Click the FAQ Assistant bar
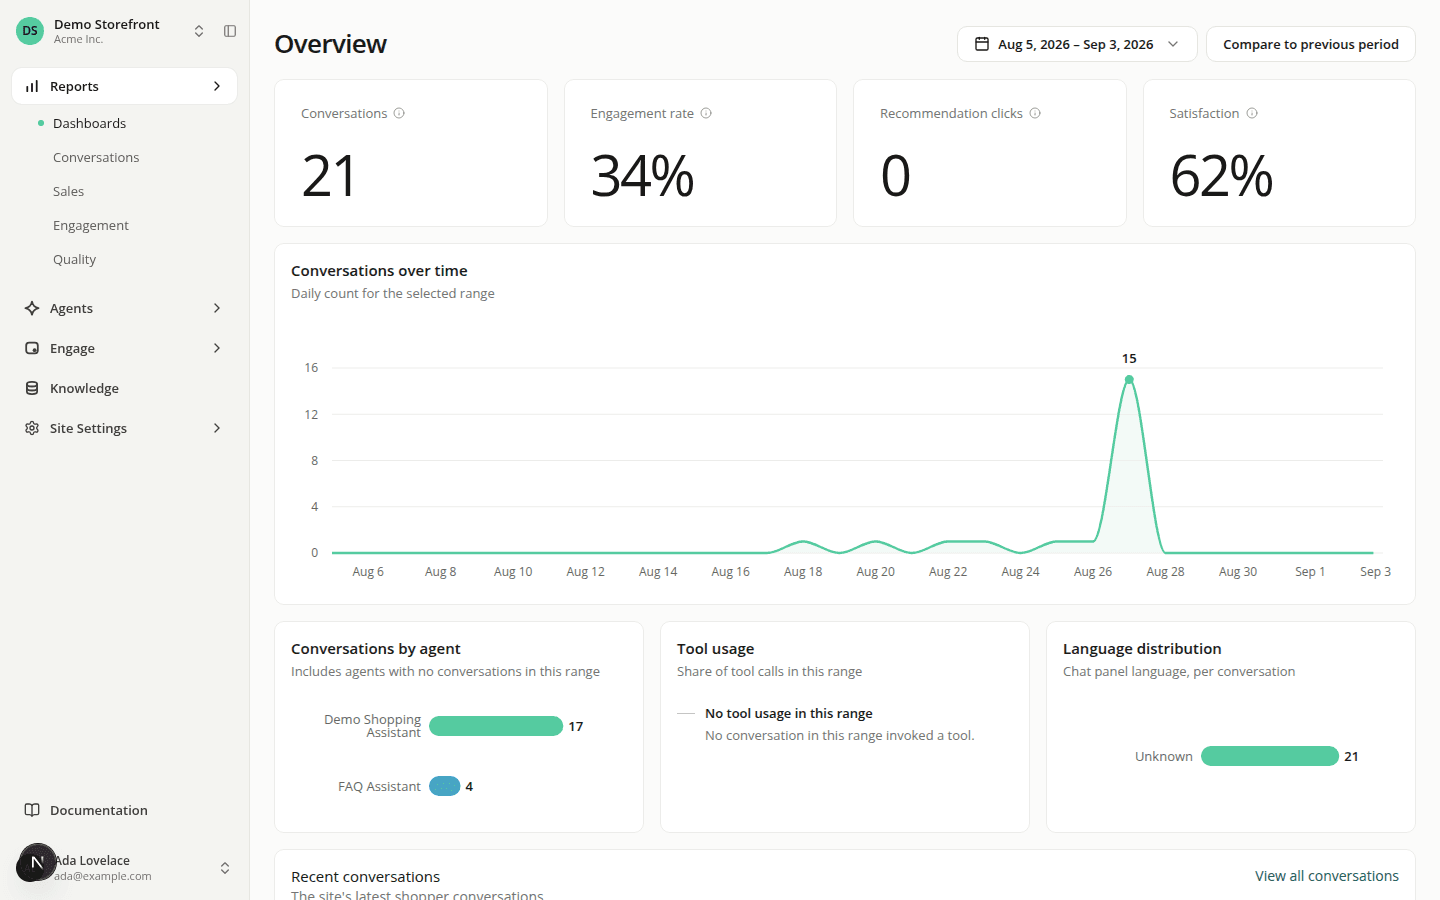Screen dimensions: 1440x900 (x=445, y=786)
